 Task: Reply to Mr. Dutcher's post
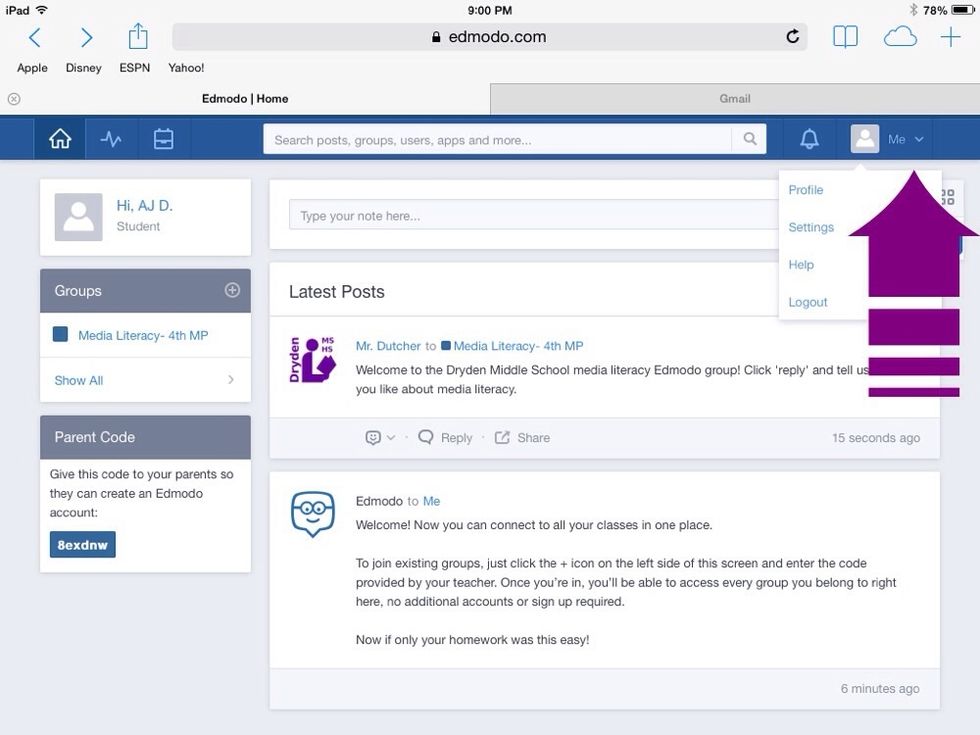tap(445, 438)
